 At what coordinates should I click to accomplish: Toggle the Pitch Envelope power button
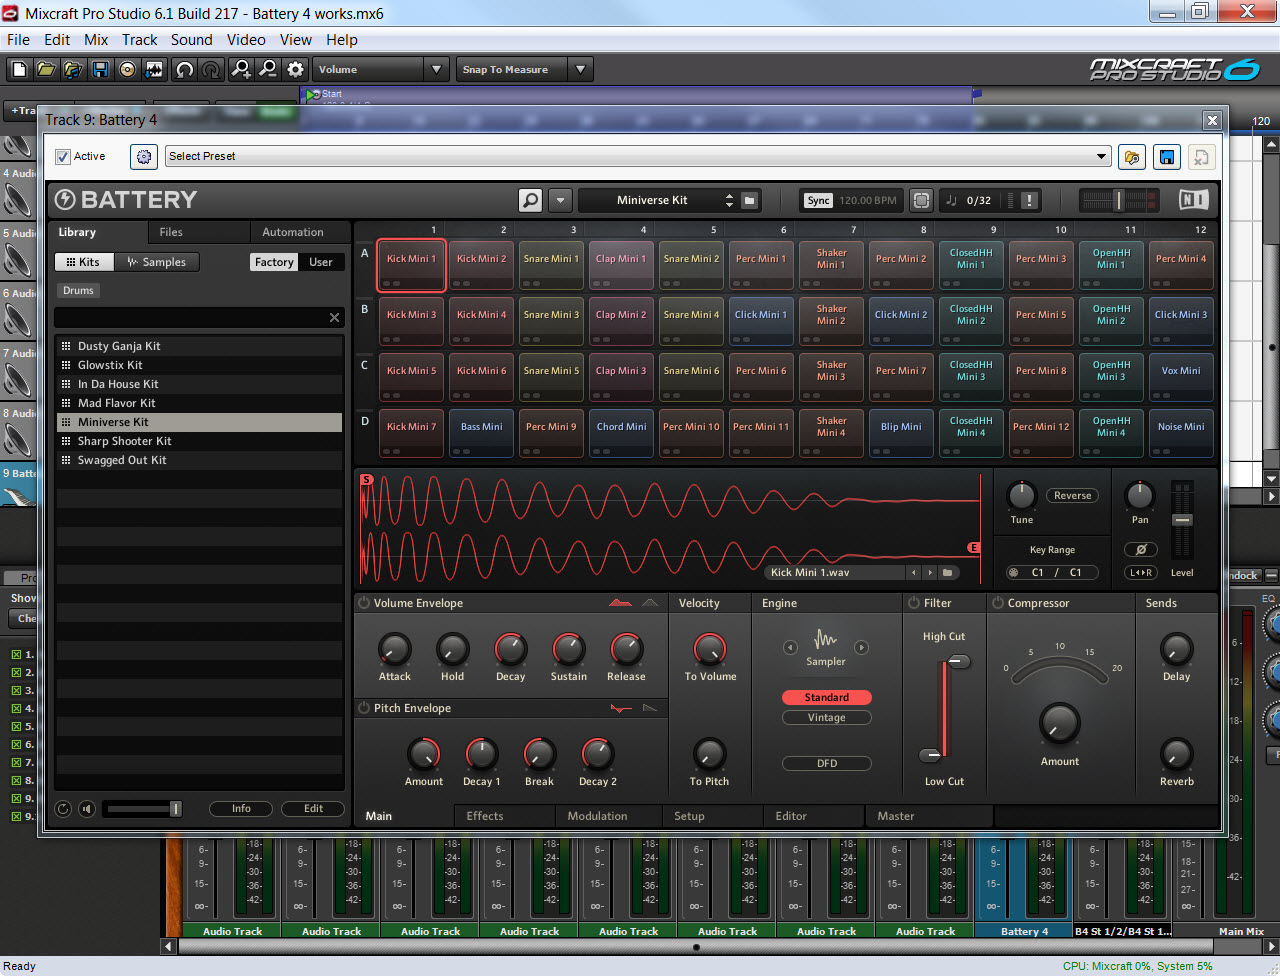coord(364,708)
